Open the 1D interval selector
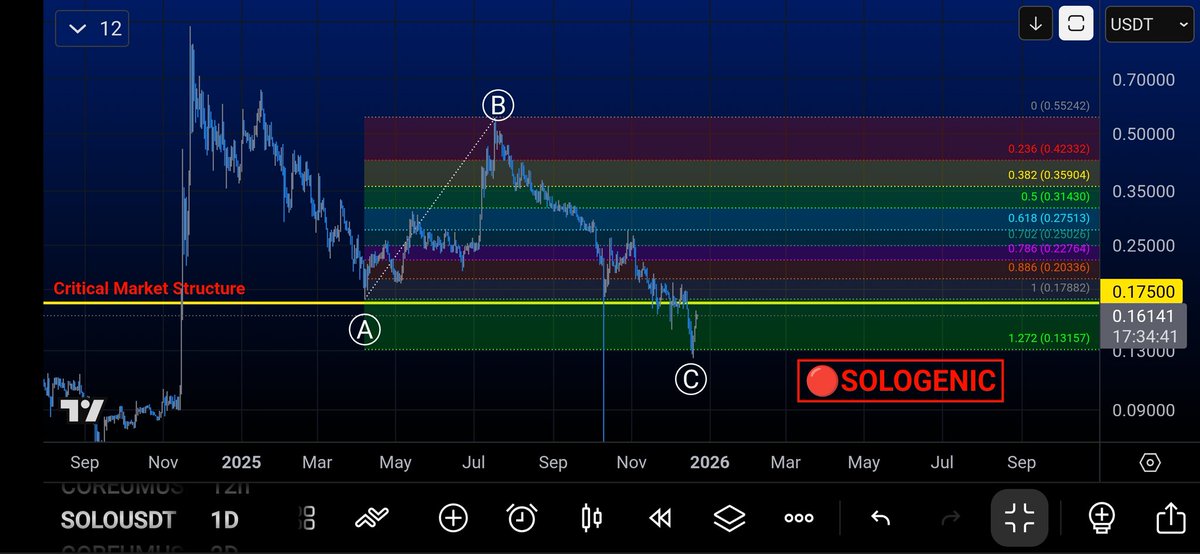Image resolution: width=1200 pixels, height=554 pixels. [225, 520]
